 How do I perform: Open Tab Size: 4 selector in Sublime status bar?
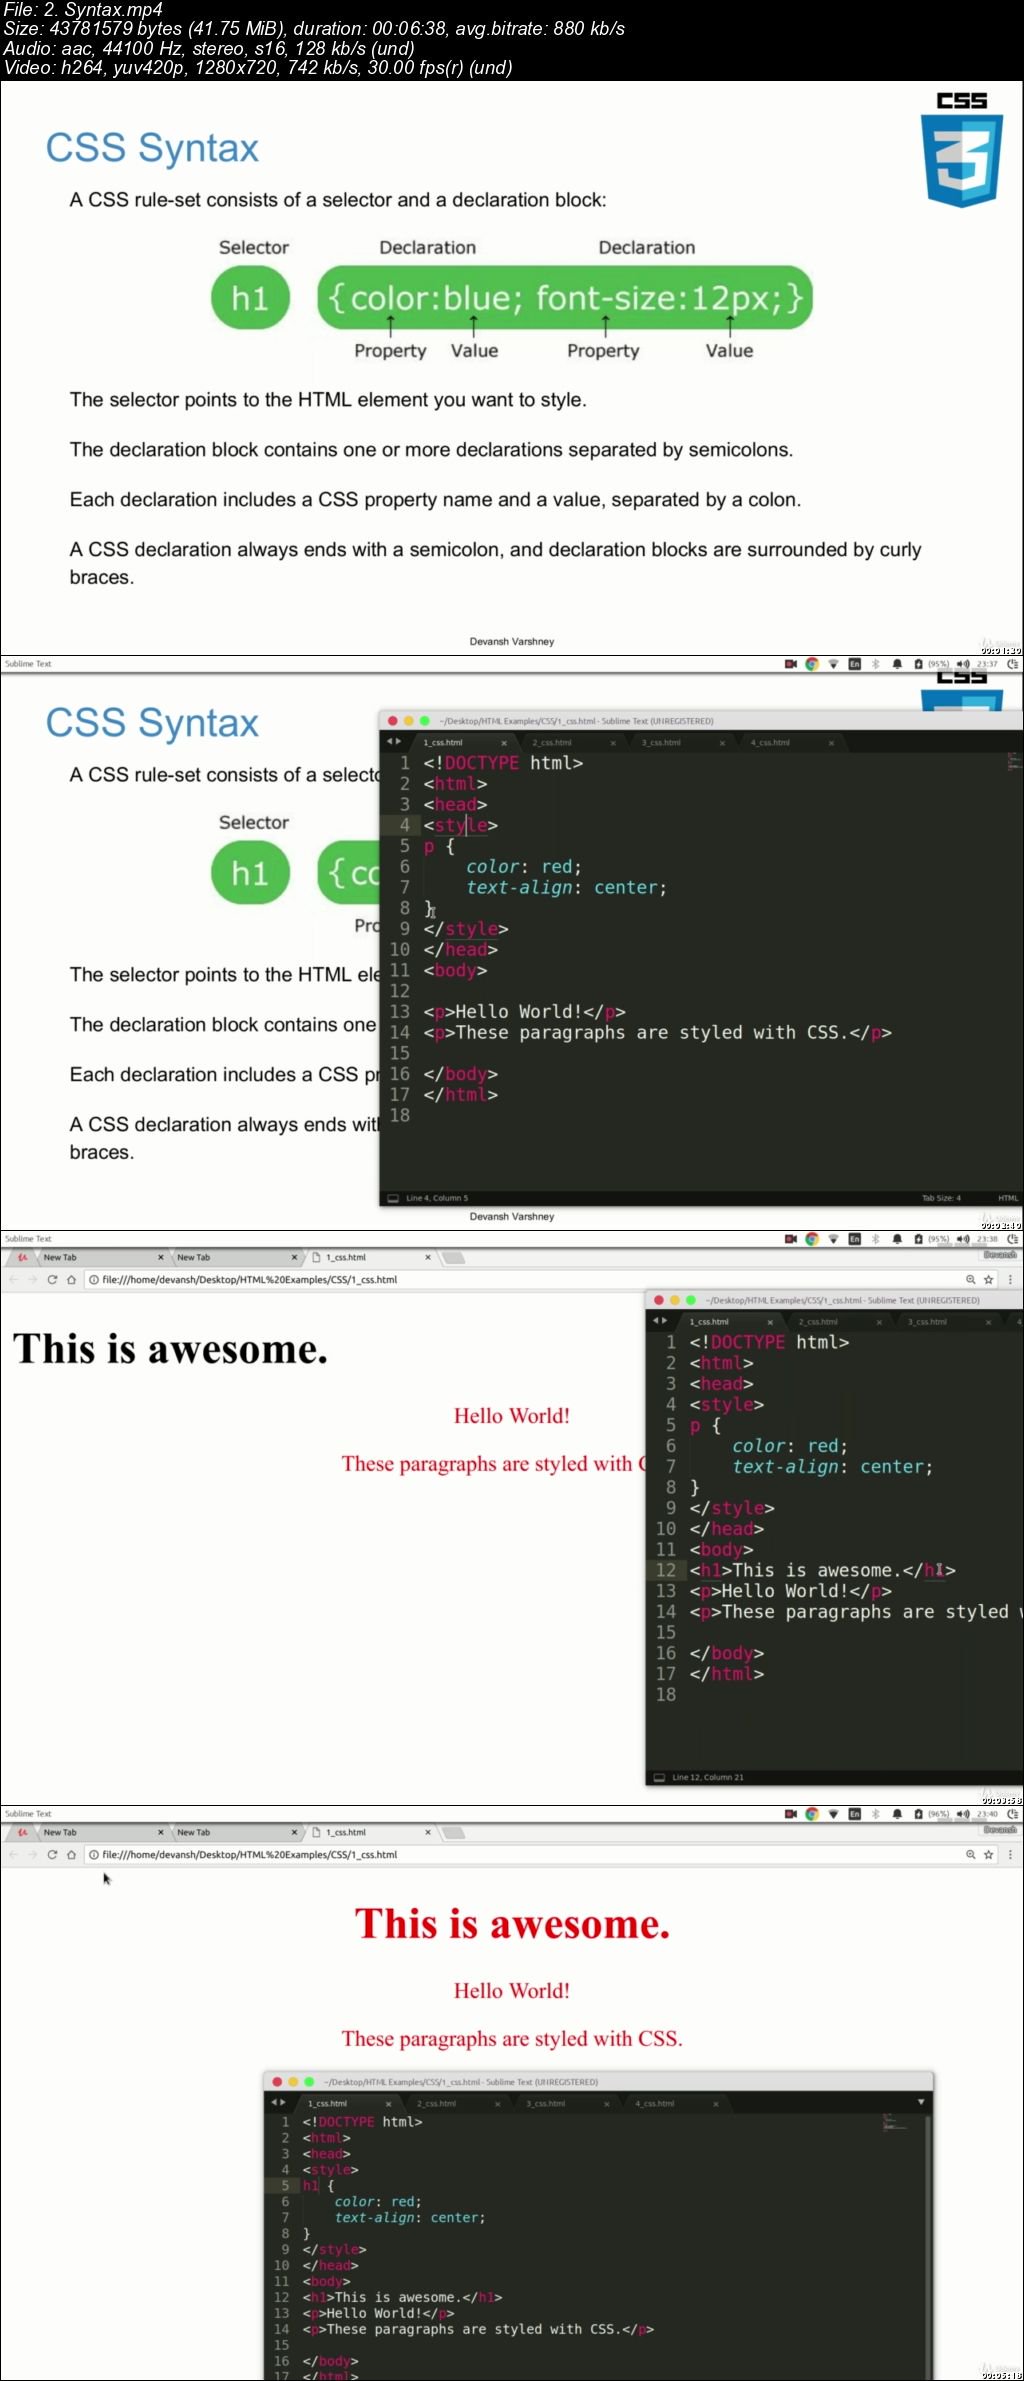[941, 1198]
